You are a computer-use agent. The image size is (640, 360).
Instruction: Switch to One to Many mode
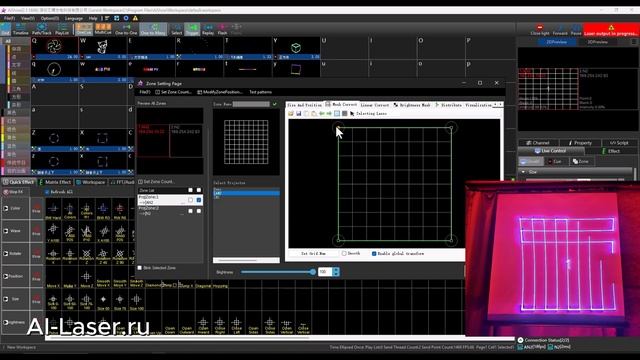[153, 29]
